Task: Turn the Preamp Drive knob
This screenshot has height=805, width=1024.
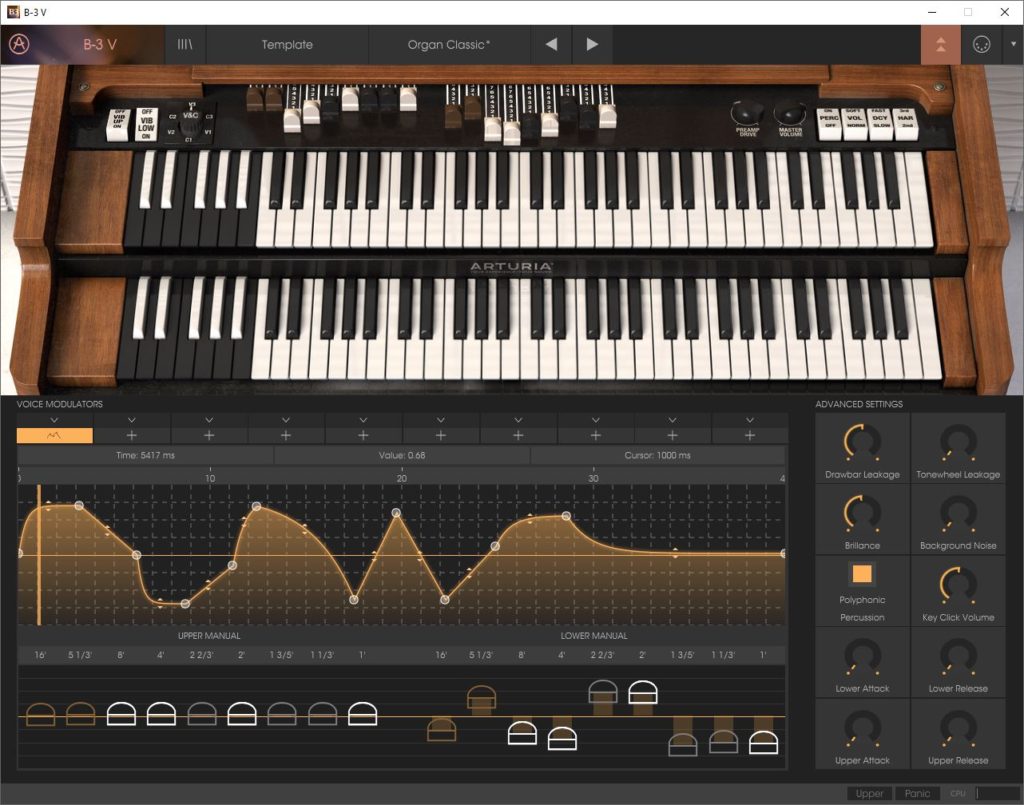Action: (745, 114)
